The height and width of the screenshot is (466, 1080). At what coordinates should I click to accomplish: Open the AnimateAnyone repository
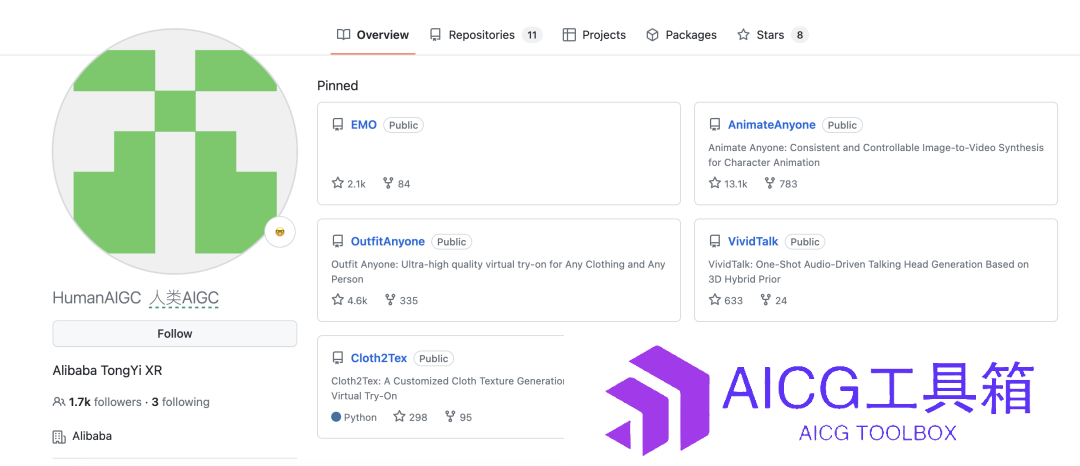(771, 125)
